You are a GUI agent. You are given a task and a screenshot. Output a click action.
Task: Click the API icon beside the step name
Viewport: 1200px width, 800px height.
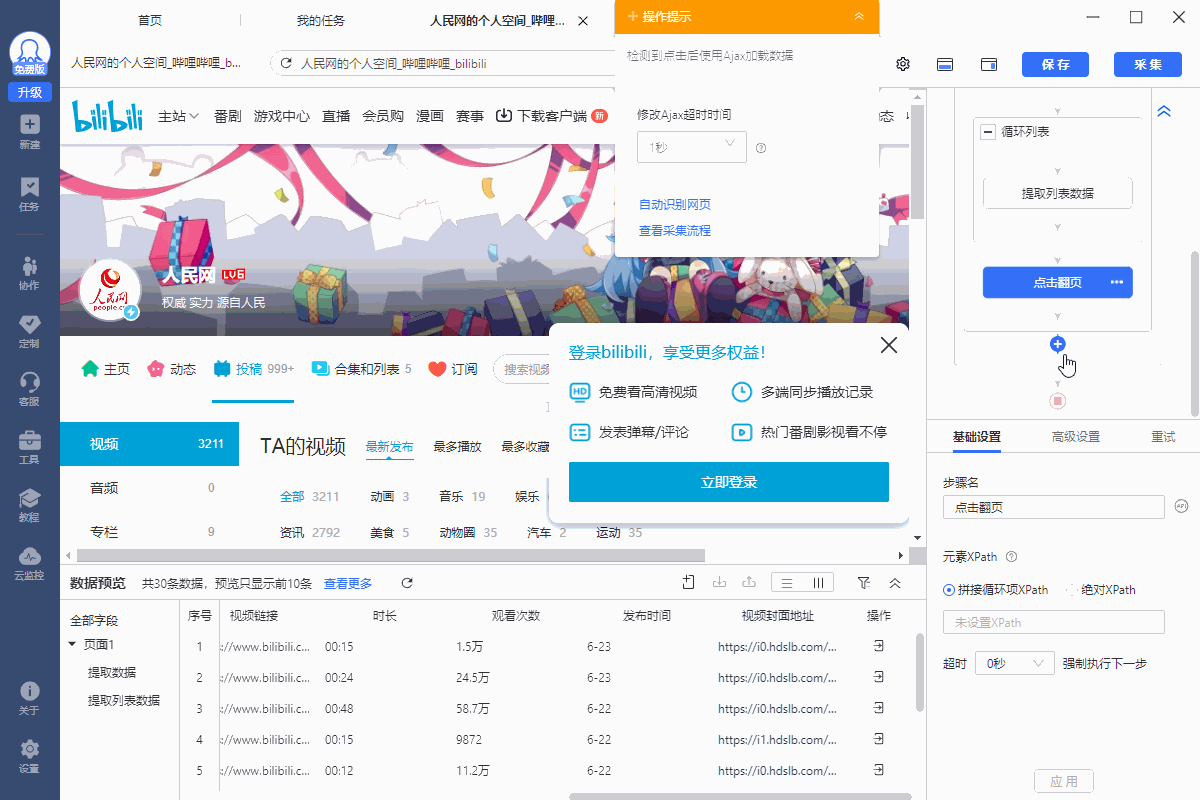tap(1182, 507)
